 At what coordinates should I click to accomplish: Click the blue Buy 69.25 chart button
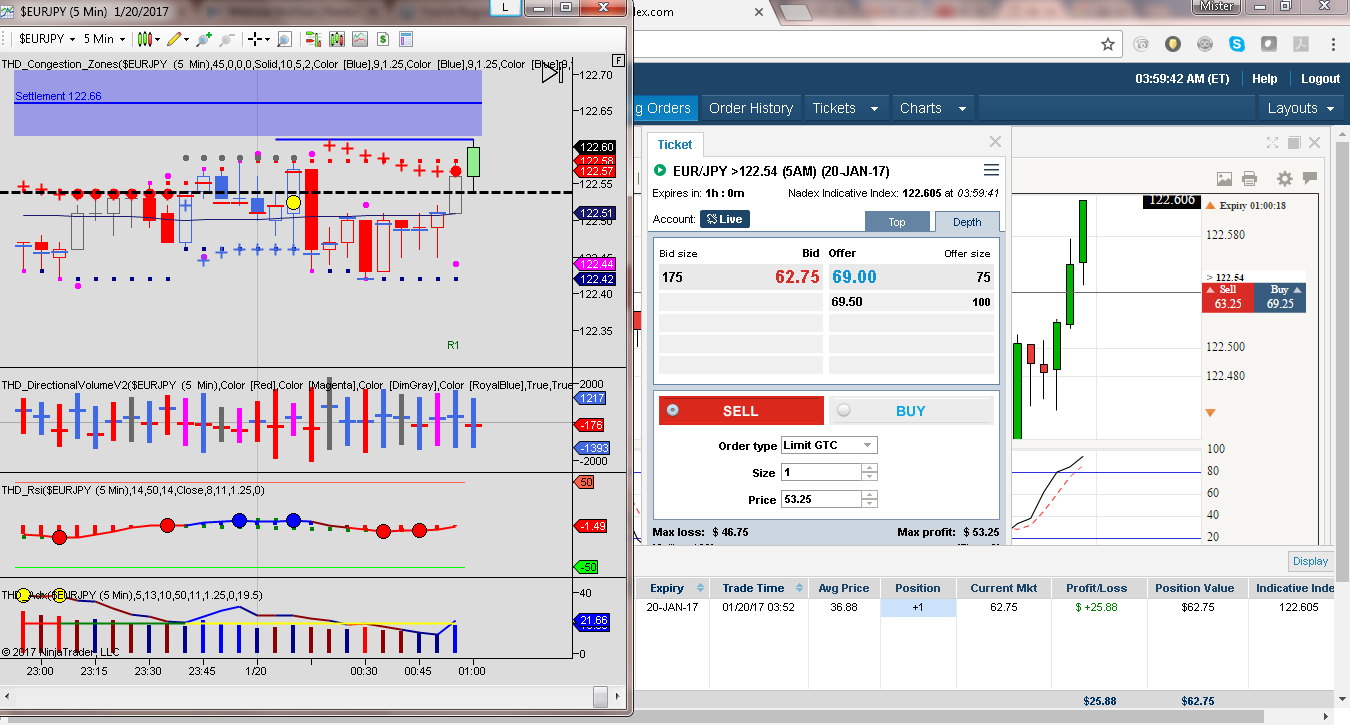coord(1280,297)
